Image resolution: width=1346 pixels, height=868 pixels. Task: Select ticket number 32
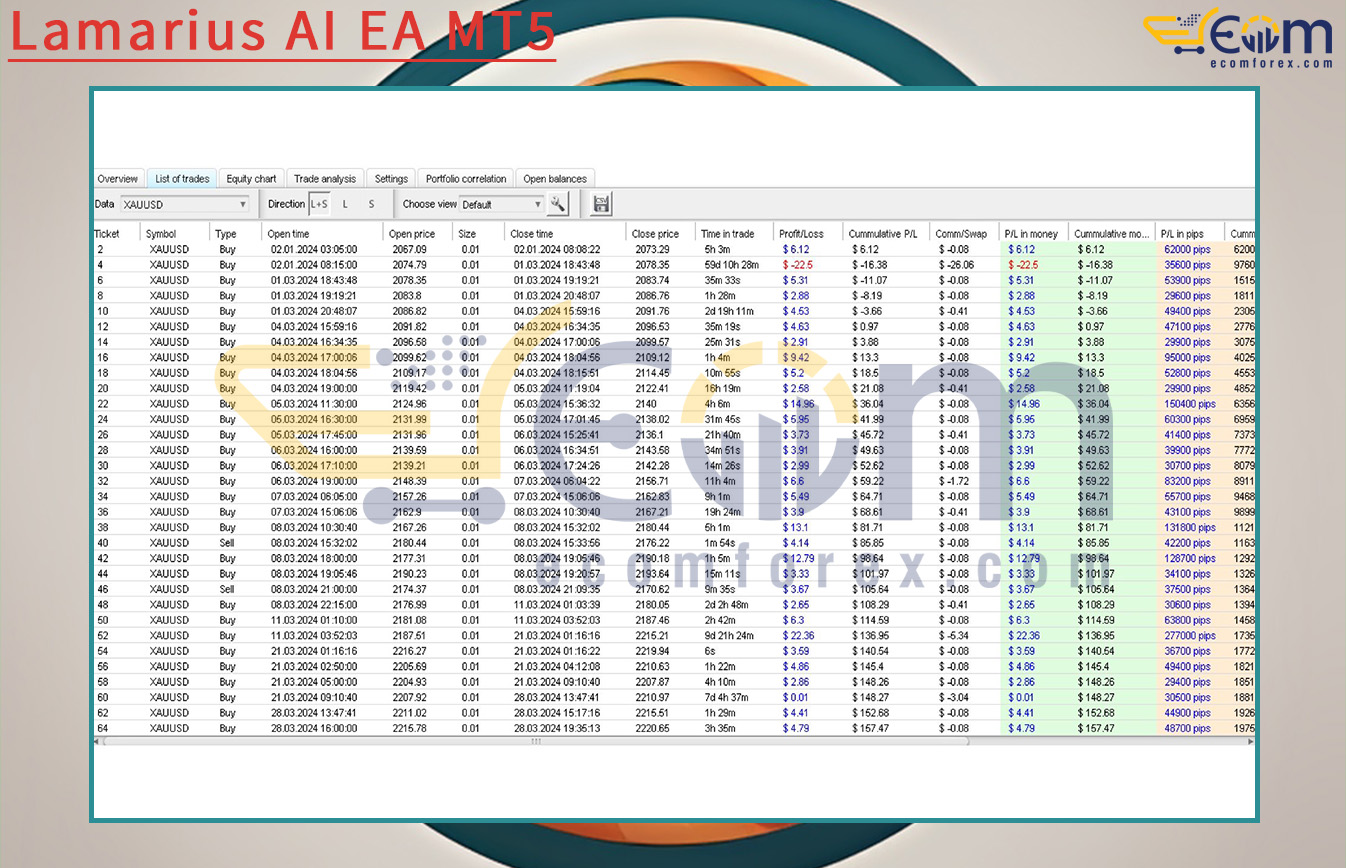(102, 481)
